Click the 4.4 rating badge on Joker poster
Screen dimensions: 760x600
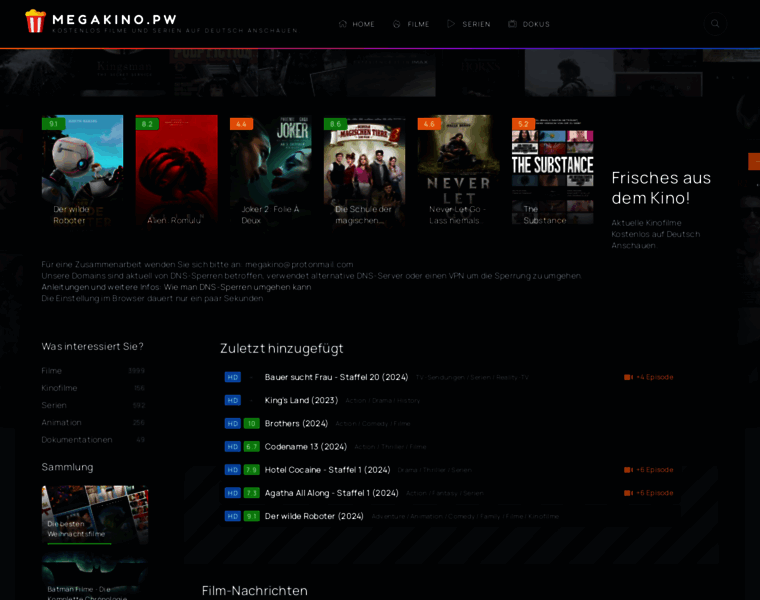coord(241,124)
